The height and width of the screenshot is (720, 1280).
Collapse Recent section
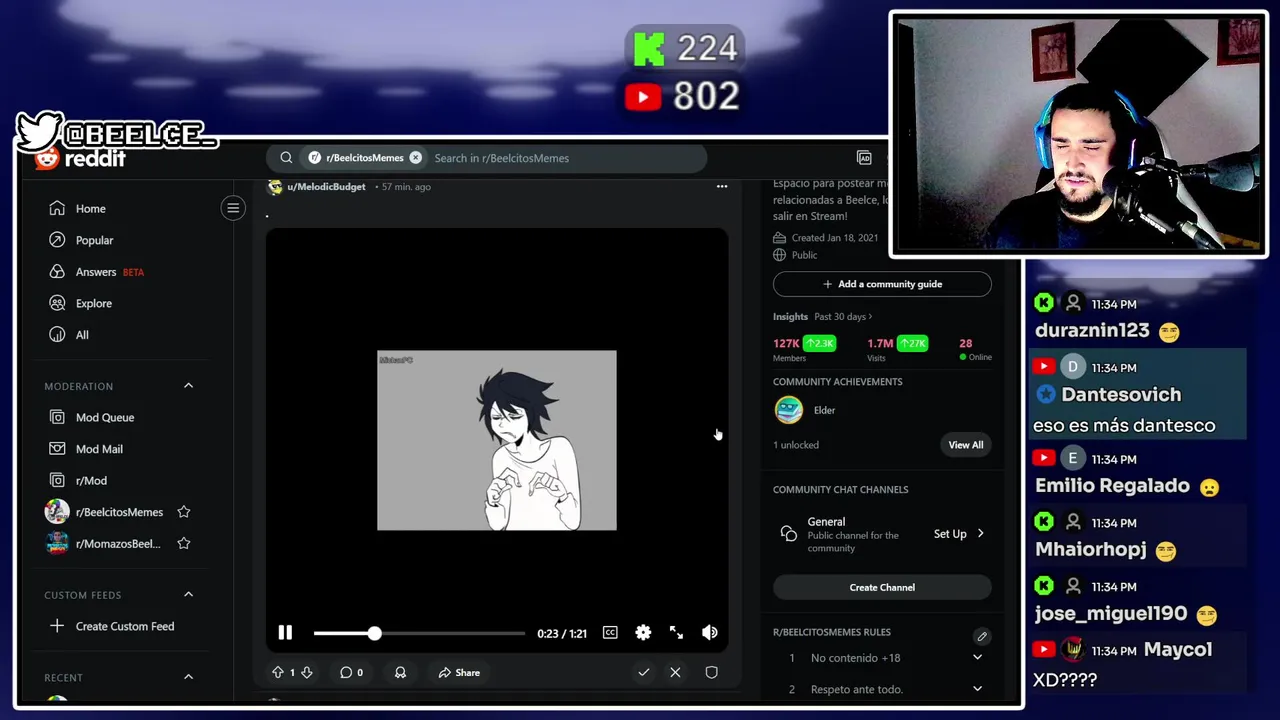(x=188, y=677)
